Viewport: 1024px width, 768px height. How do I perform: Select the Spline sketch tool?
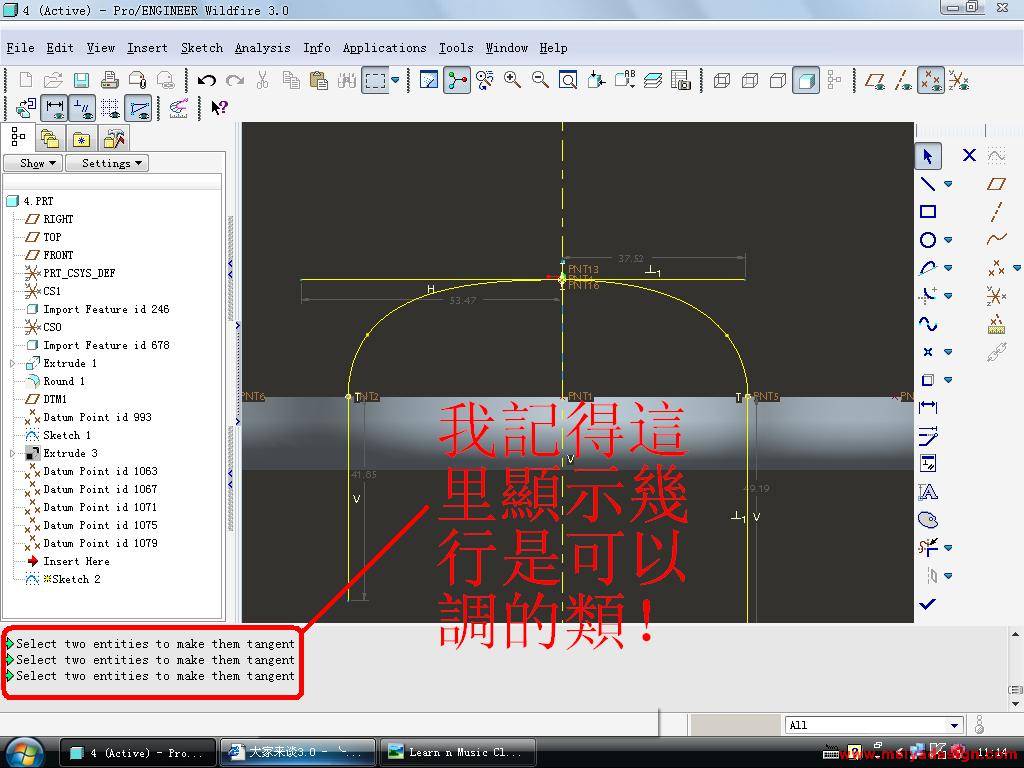click(x=927, y=323)
